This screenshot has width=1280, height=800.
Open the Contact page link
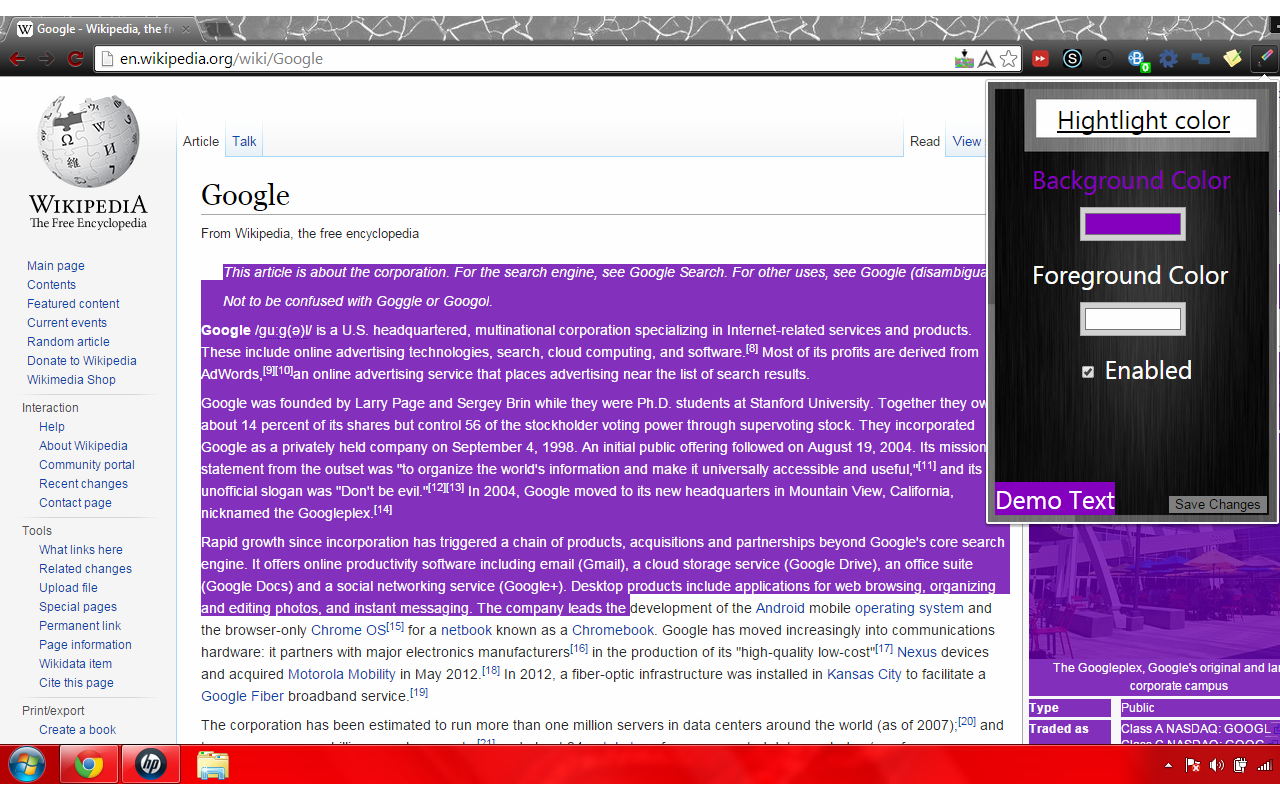point(75,503)
